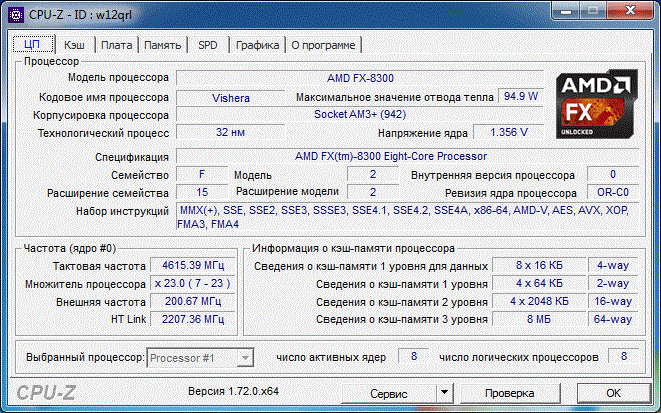Confirm with the OK button
The height and width of the screenshot is (413, 661).
pyautogui.click(x=613, y=394)
